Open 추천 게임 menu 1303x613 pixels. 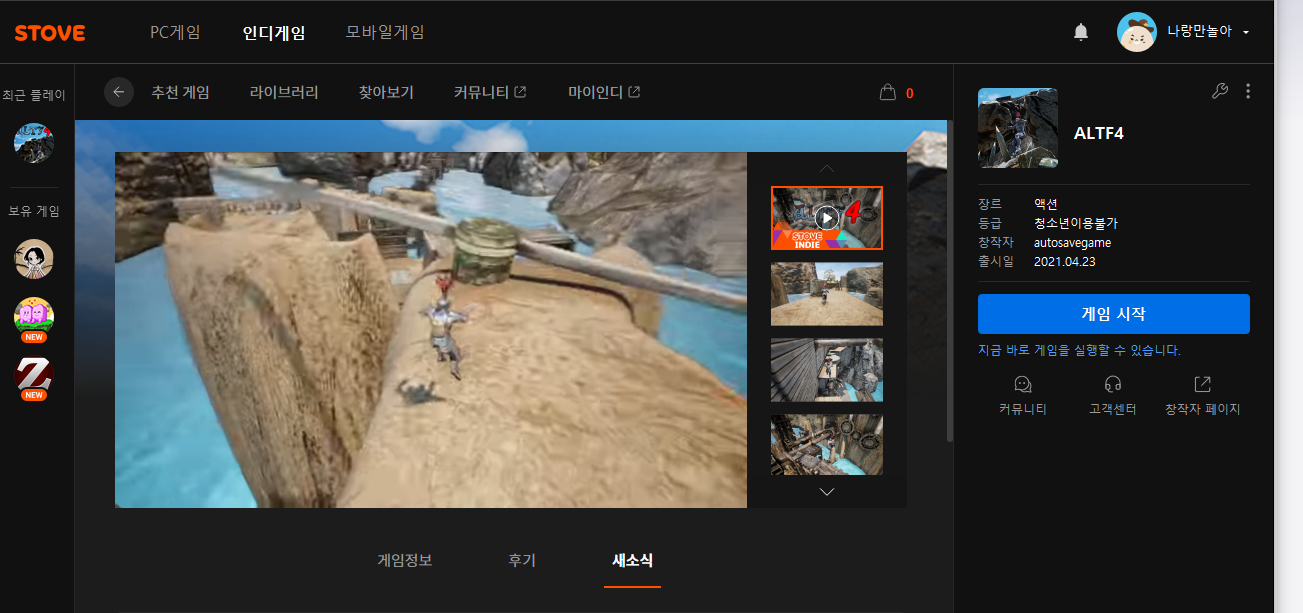pos(180,92)
